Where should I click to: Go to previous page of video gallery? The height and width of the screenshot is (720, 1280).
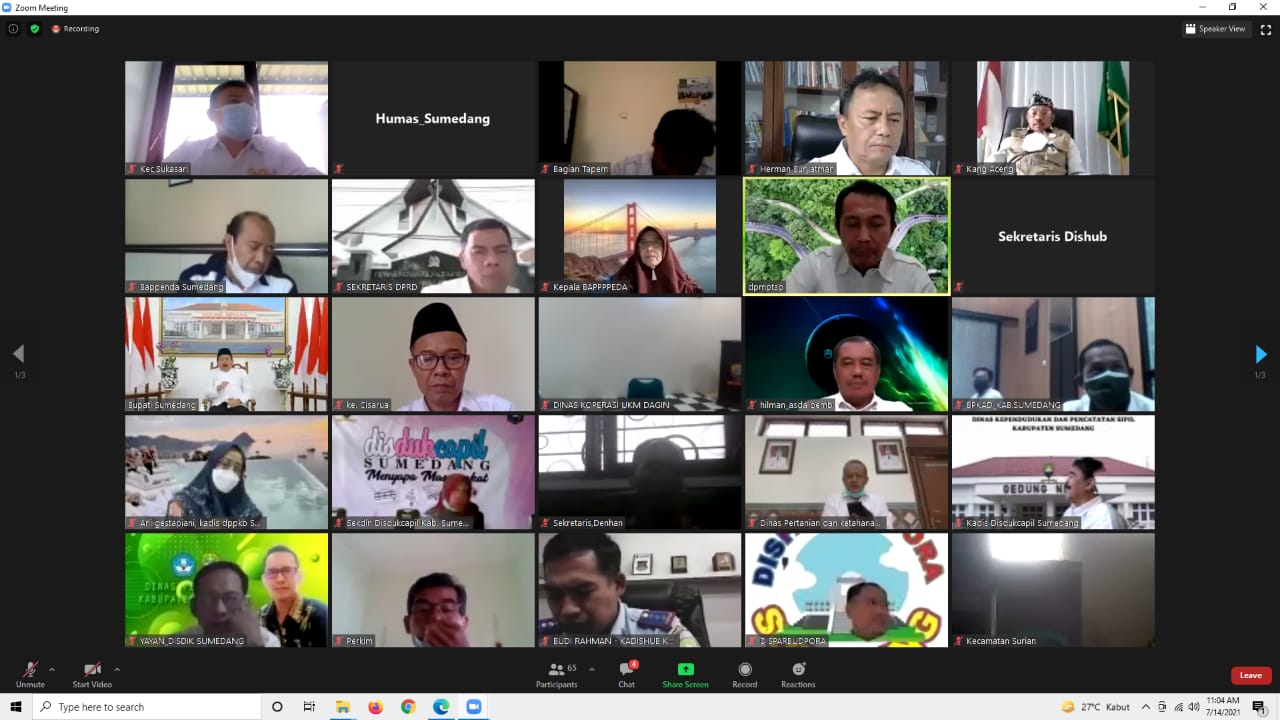pyautogui.click(x=18, y=354)
